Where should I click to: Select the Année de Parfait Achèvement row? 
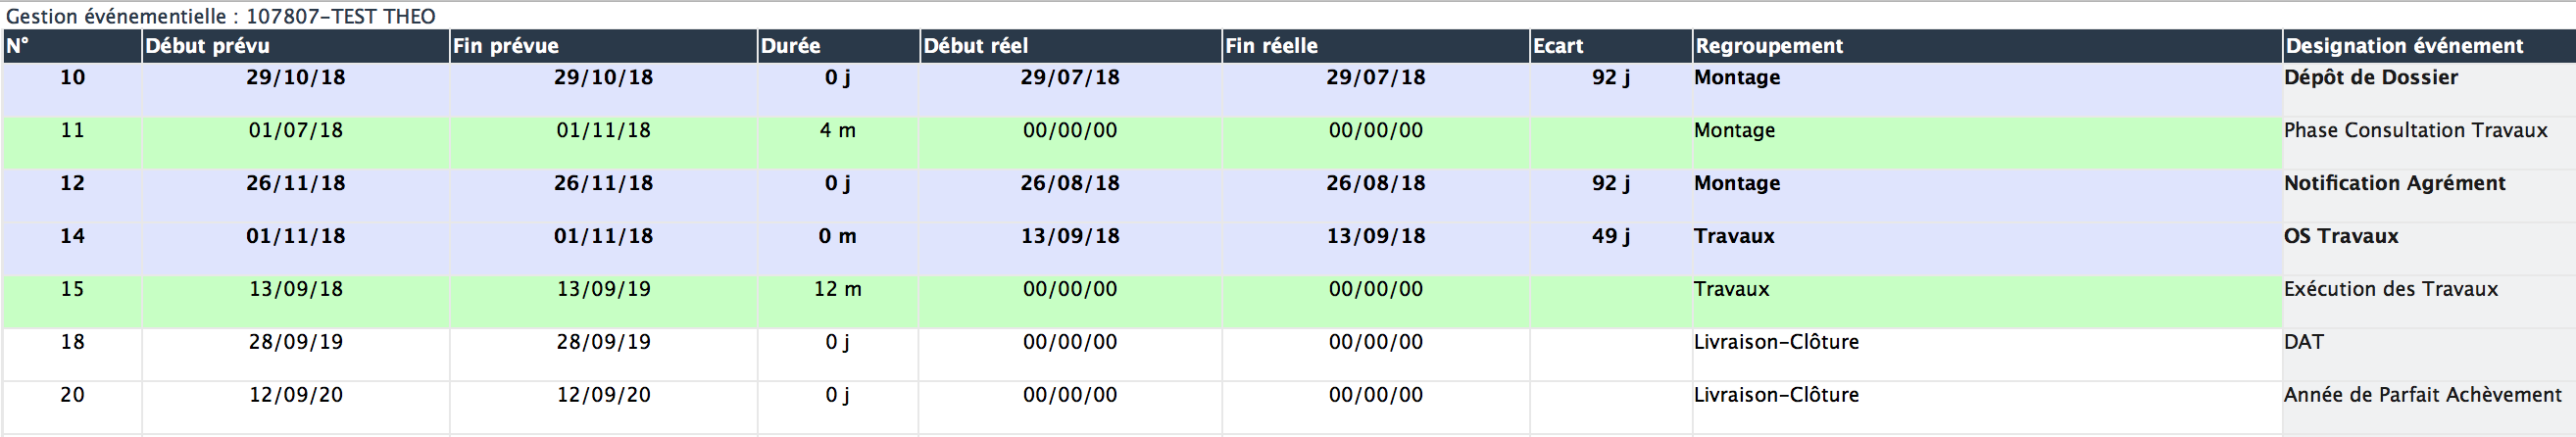[x=1288, y=408]
